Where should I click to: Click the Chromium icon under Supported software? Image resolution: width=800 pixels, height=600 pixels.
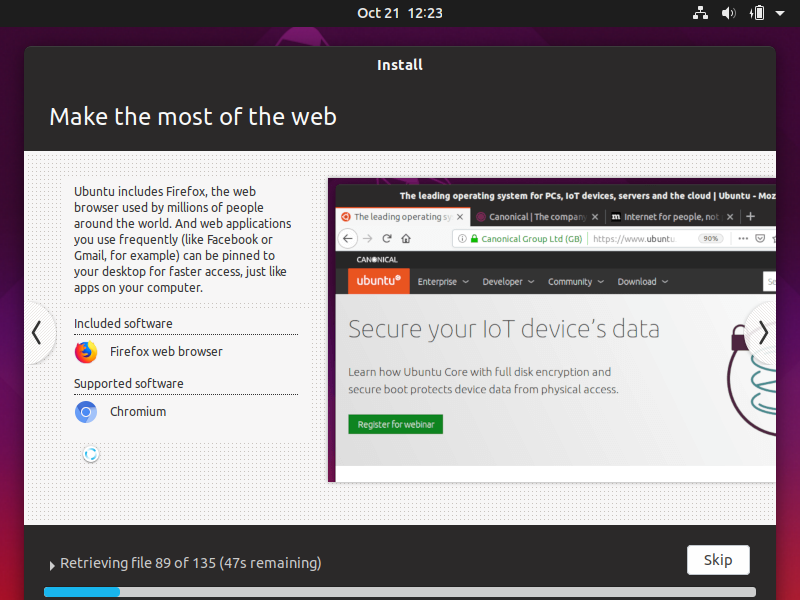coord(86,412)
